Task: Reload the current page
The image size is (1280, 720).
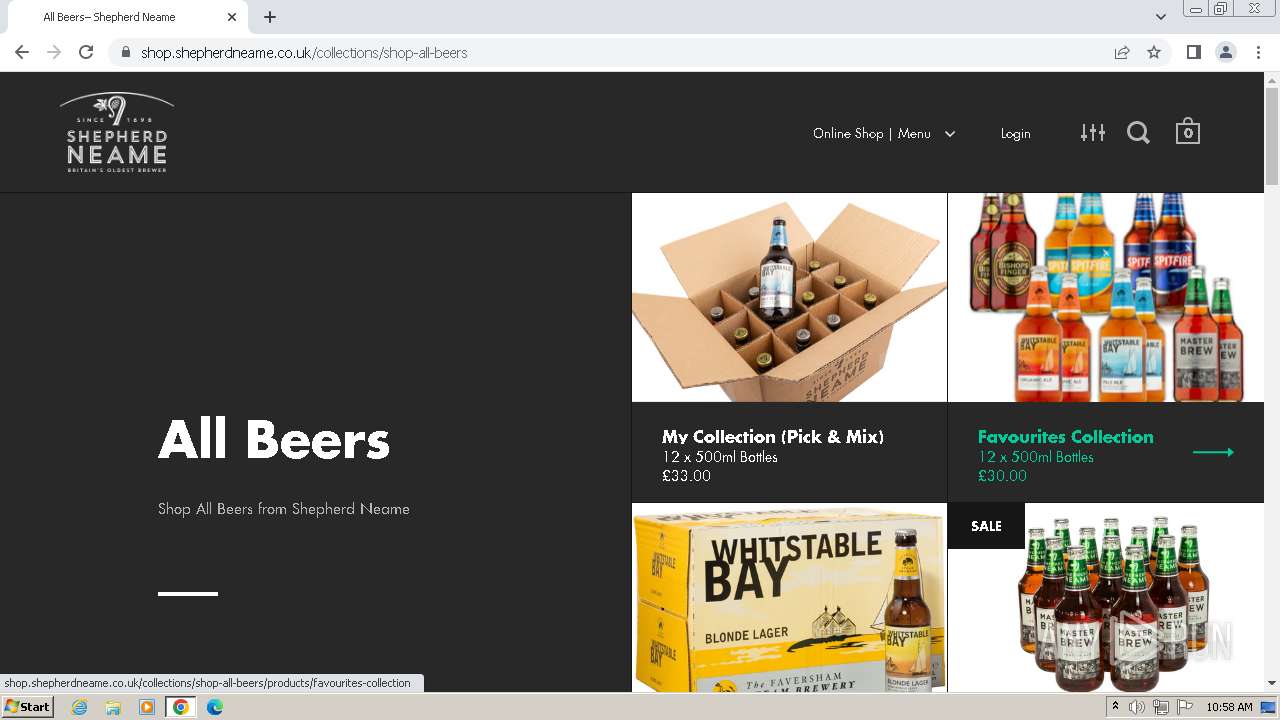Action: click(x=86, y=52)
